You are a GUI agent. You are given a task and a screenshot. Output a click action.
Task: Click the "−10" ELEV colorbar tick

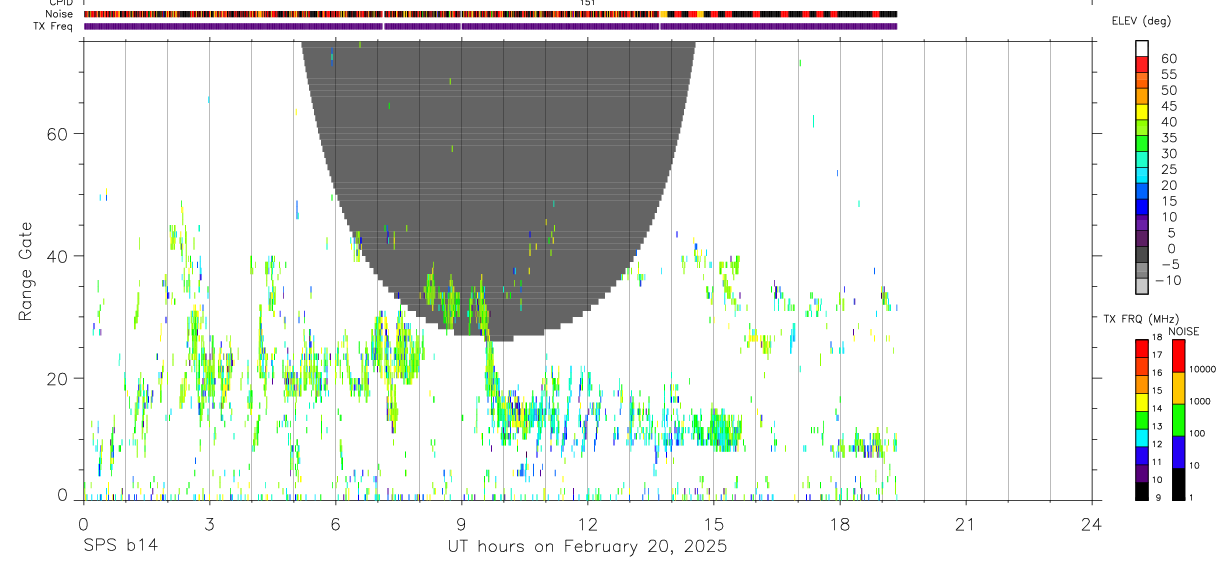[1169, 281]
